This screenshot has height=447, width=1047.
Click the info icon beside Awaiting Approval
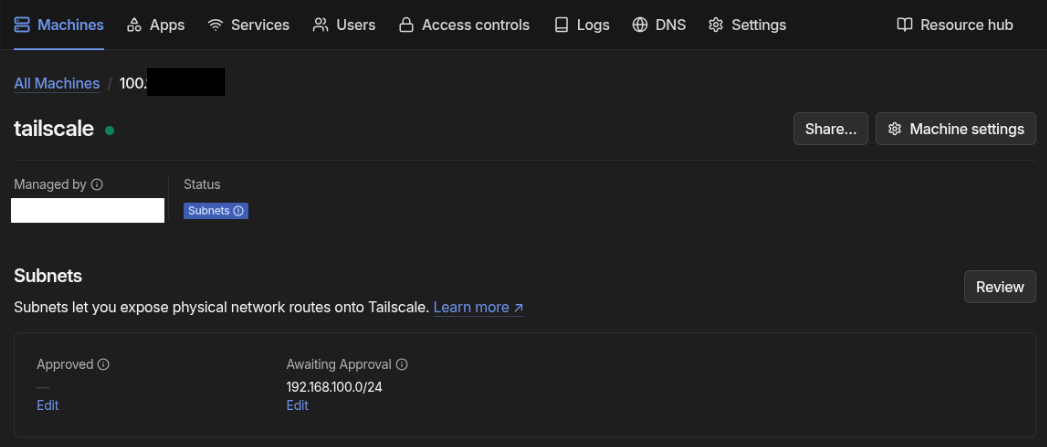[402, 365]
